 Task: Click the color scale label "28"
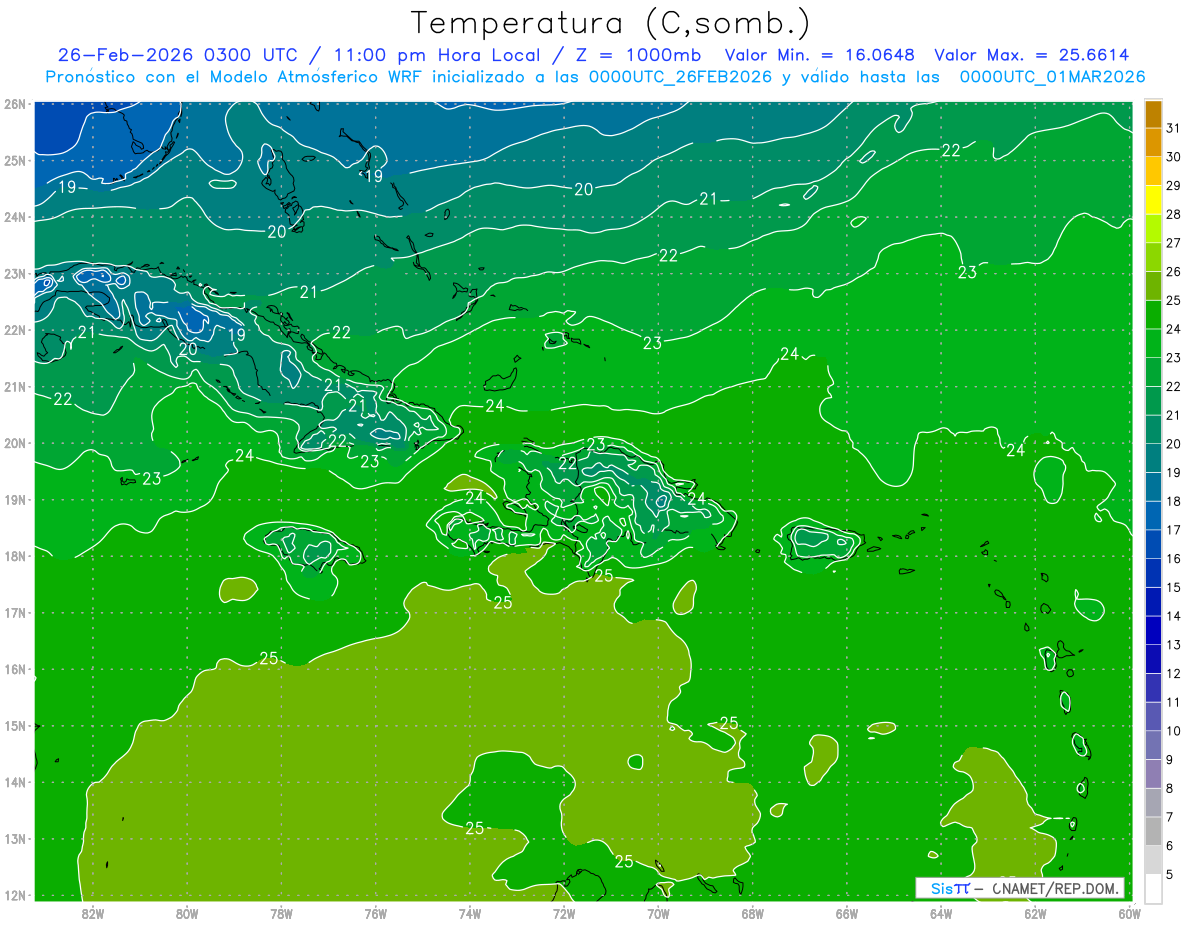coord(1173,214)
